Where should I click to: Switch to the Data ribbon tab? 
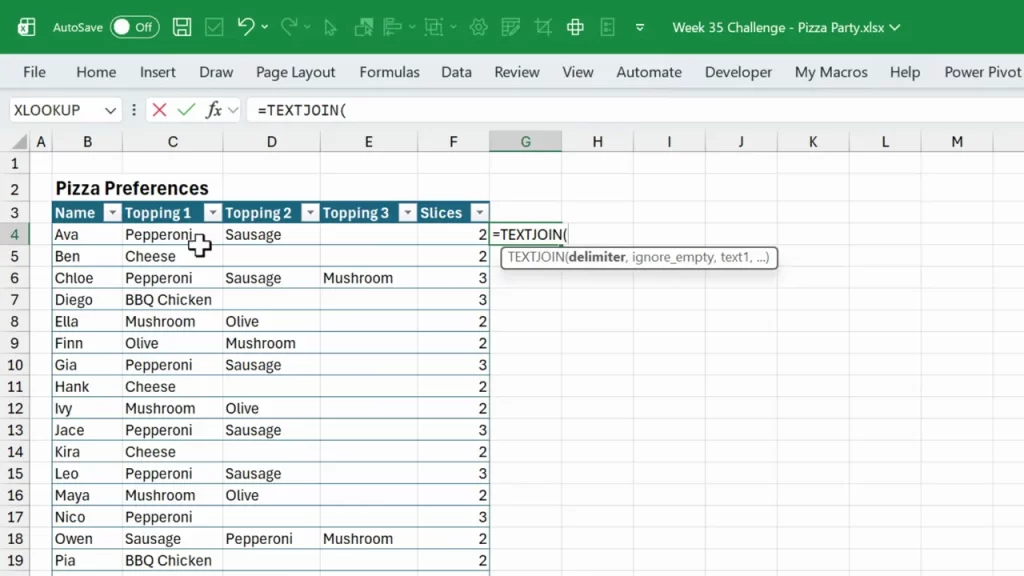click(456, 72)
